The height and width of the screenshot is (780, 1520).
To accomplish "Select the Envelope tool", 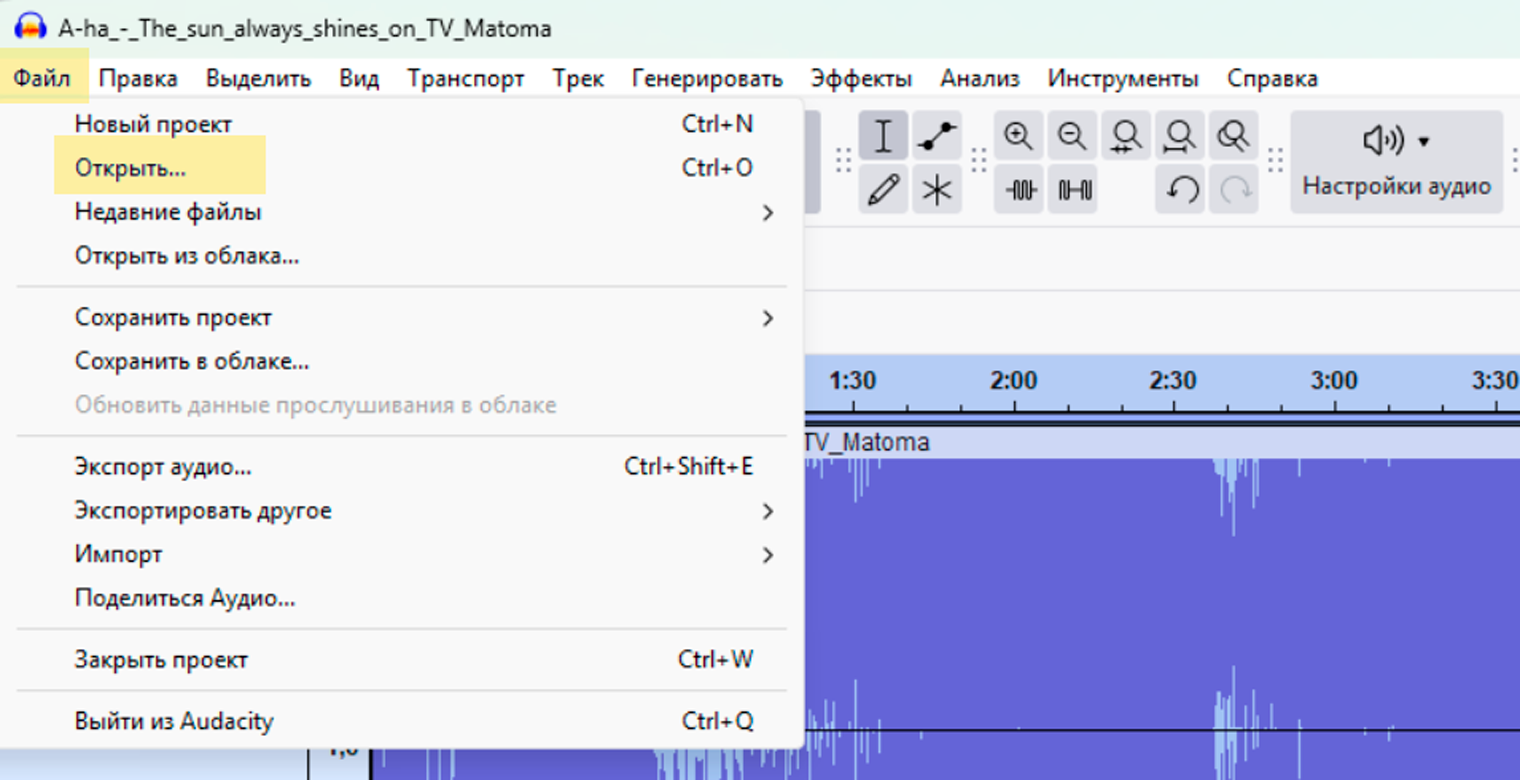I will click(937, 136).
